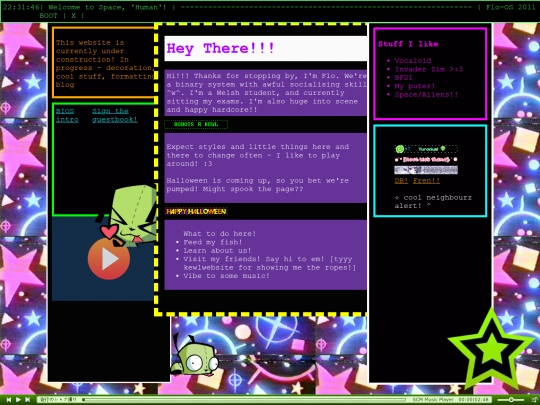This screenshot has height=405, width=540.
Task: Open the grey-white neighbour banner button
Action: (x=426, y=170)
